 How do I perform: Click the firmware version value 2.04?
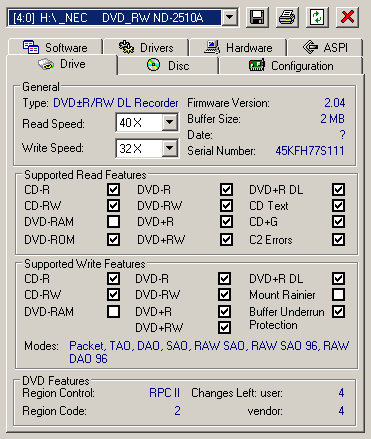tap(335, 103)
